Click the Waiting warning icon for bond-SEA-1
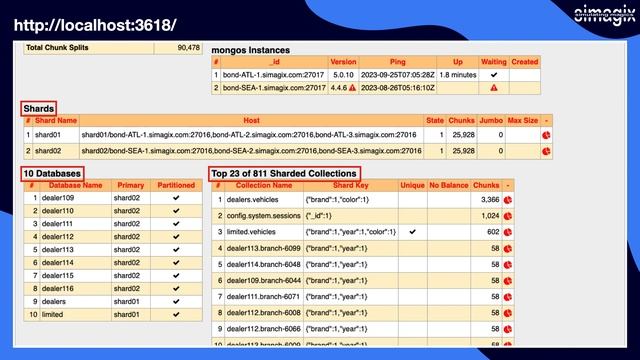The height and width of the screenshot is (360, 640). pyautogui.click(x=494, y=88)
